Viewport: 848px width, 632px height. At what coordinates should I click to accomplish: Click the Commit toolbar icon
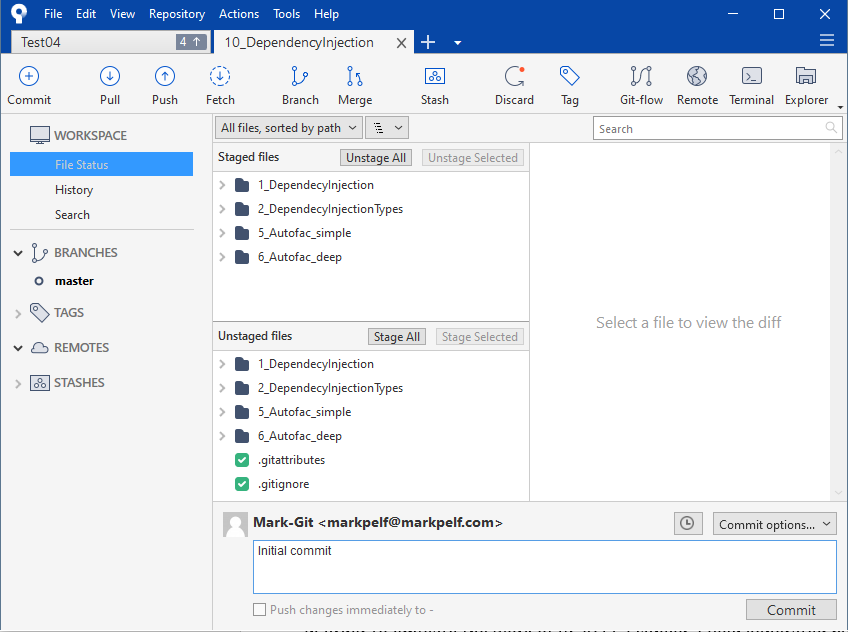coord(29,76)
